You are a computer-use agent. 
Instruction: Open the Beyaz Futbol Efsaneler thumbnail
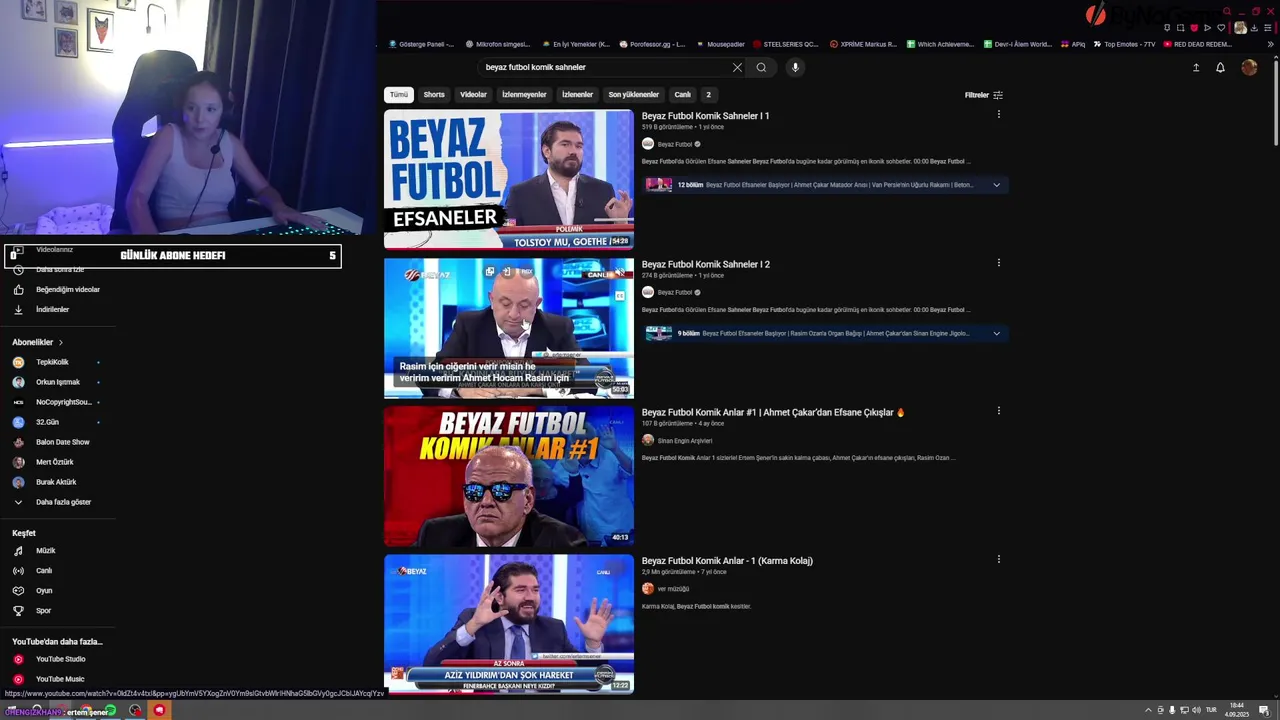508,179
